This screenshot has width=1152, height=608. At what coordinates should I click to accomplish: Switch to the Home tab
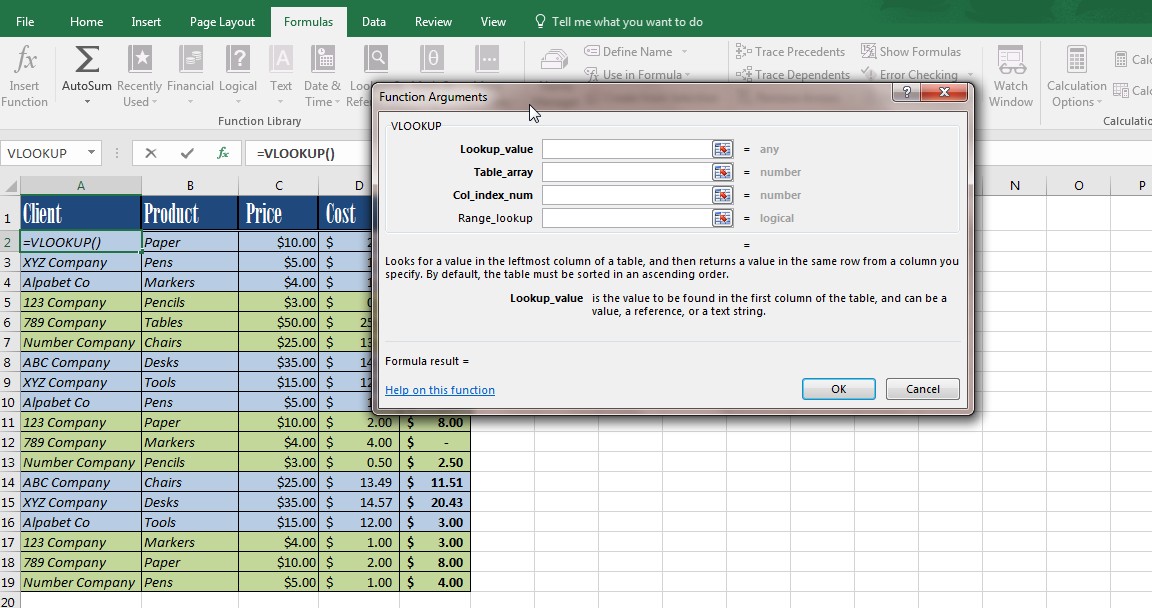[x=87, y=22]
